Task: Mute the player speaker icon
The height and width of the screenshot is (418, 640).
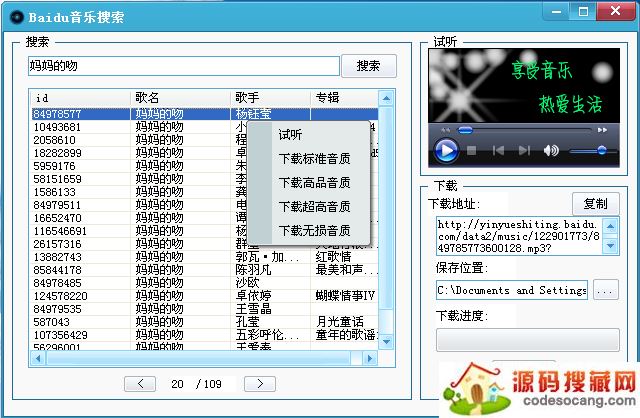Action: pos(551,151)
